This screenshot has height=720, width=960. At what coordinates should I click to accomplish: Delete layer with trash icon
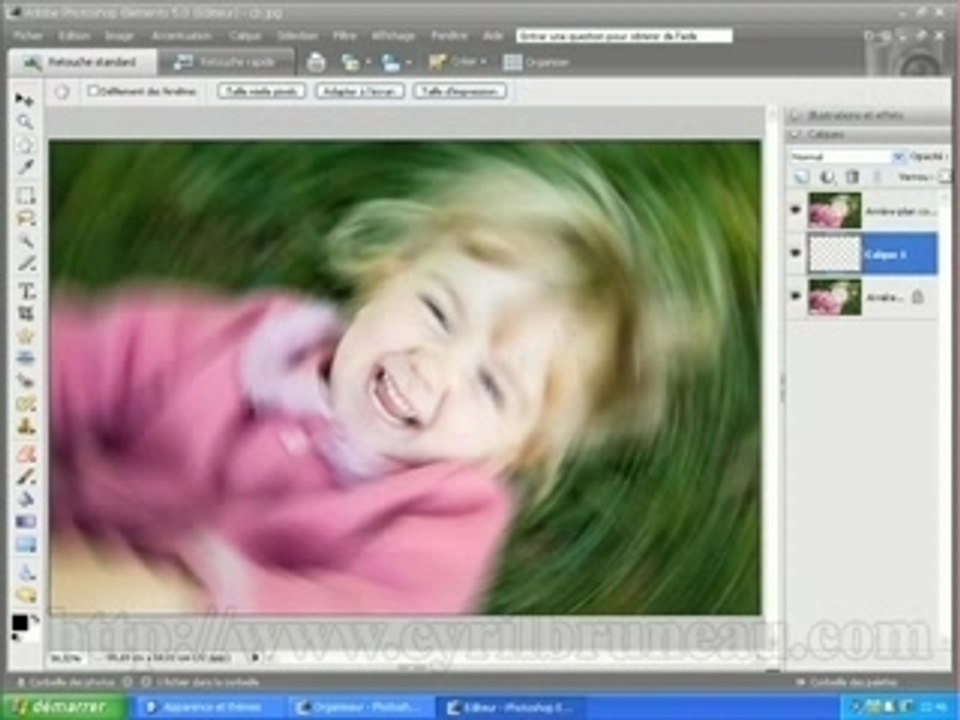852,177
